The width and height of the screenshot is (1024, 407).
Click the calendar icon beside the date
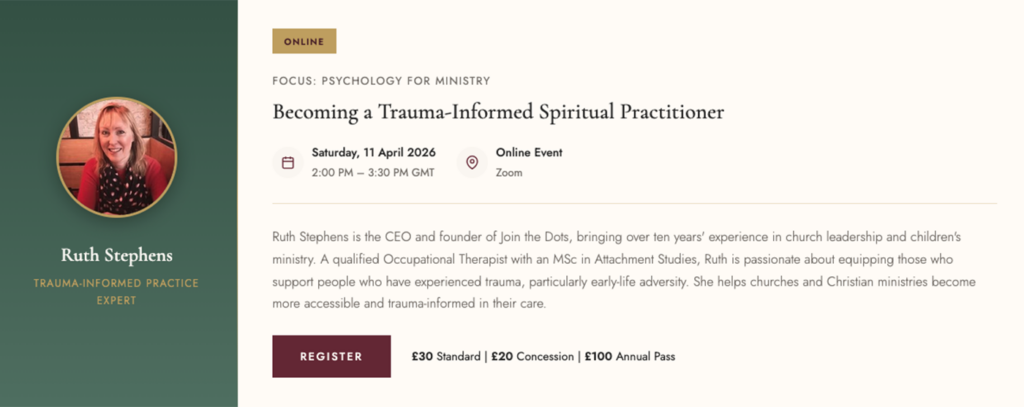tap(288, 162)
